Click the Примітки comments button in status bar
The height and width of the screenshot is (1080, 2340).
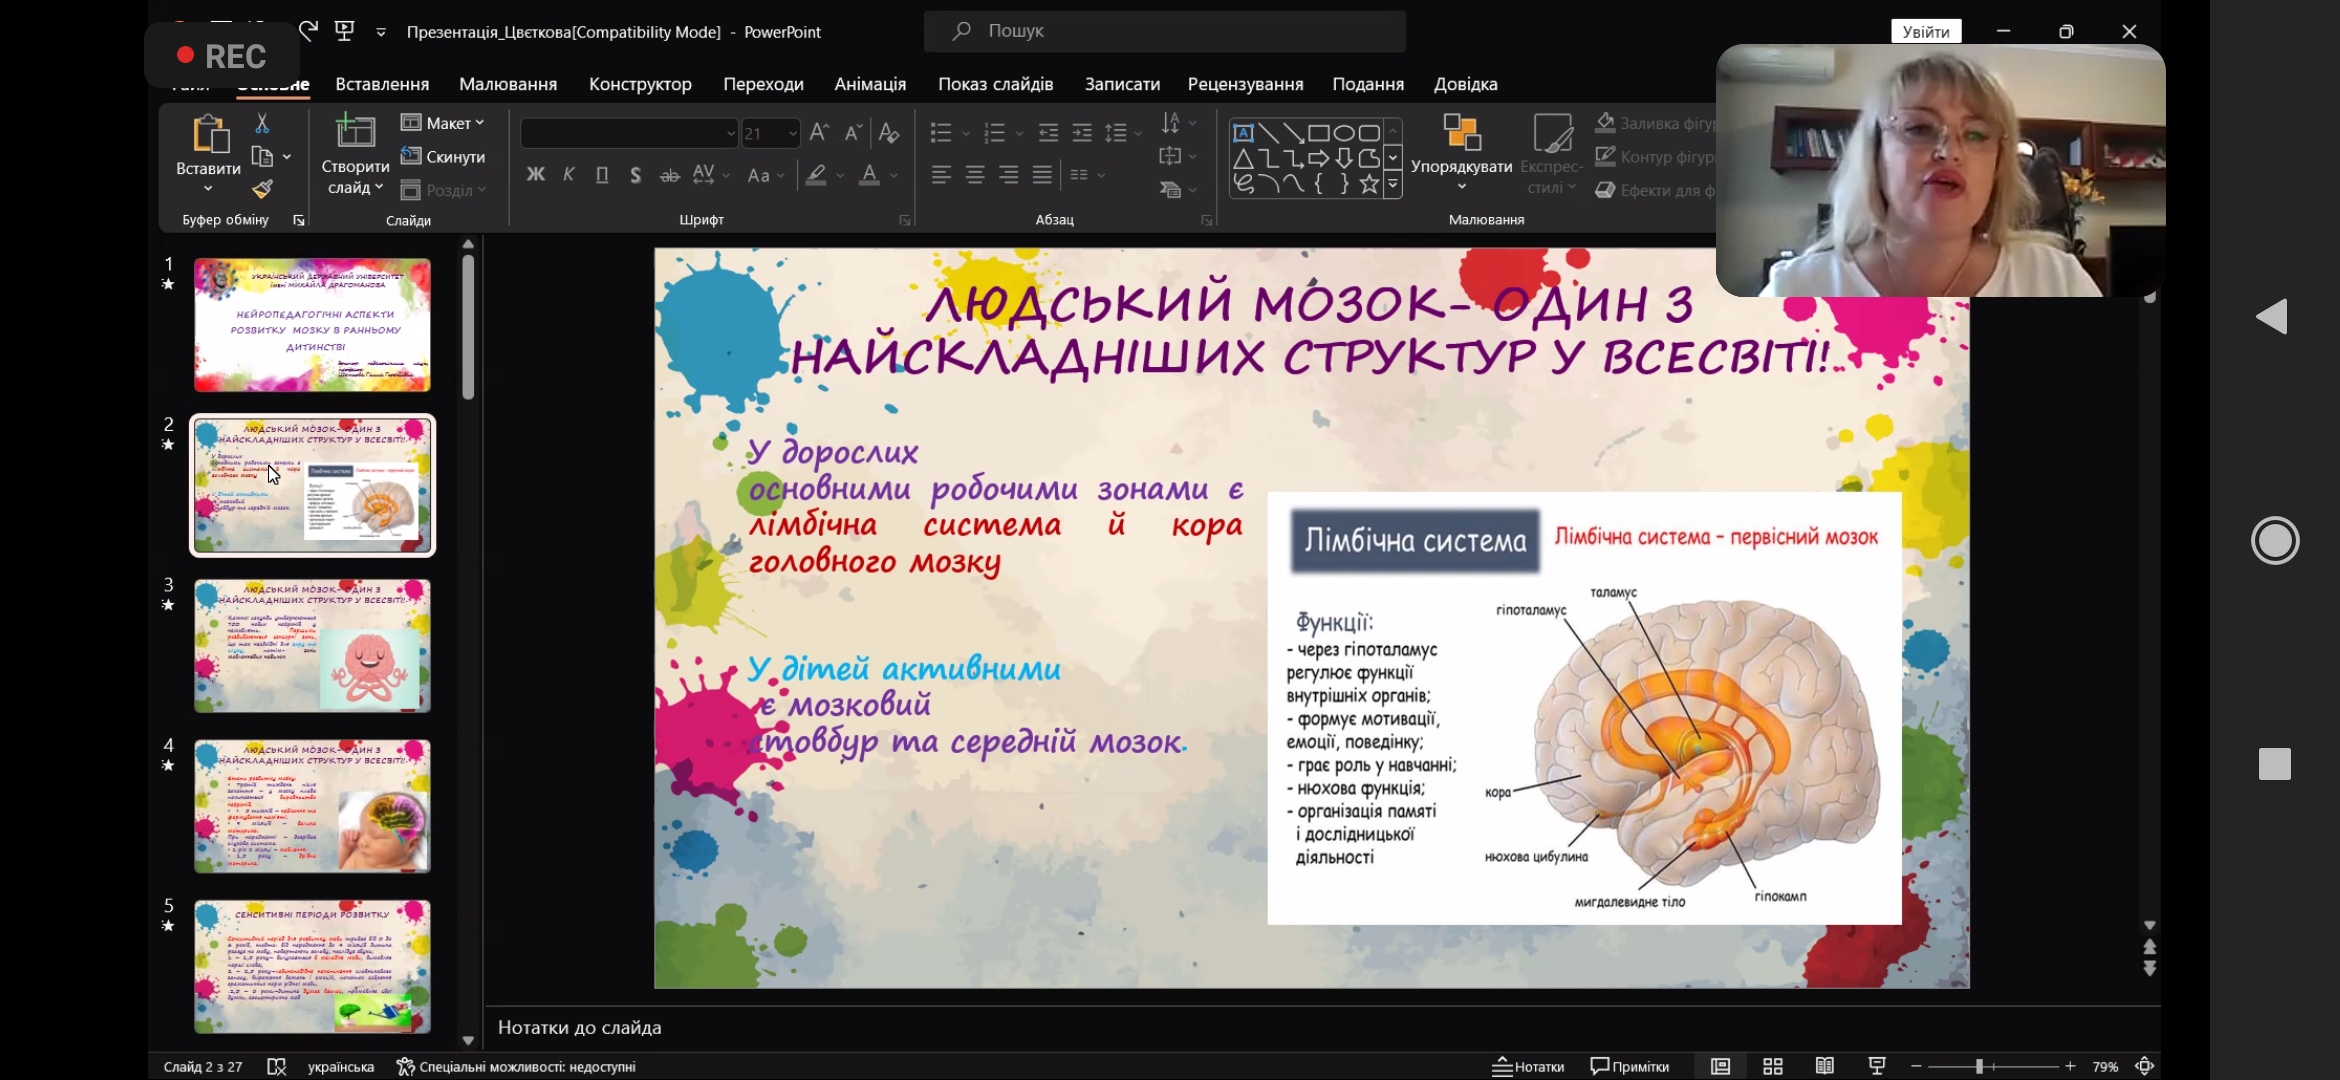click(x=1630, y=1067)
